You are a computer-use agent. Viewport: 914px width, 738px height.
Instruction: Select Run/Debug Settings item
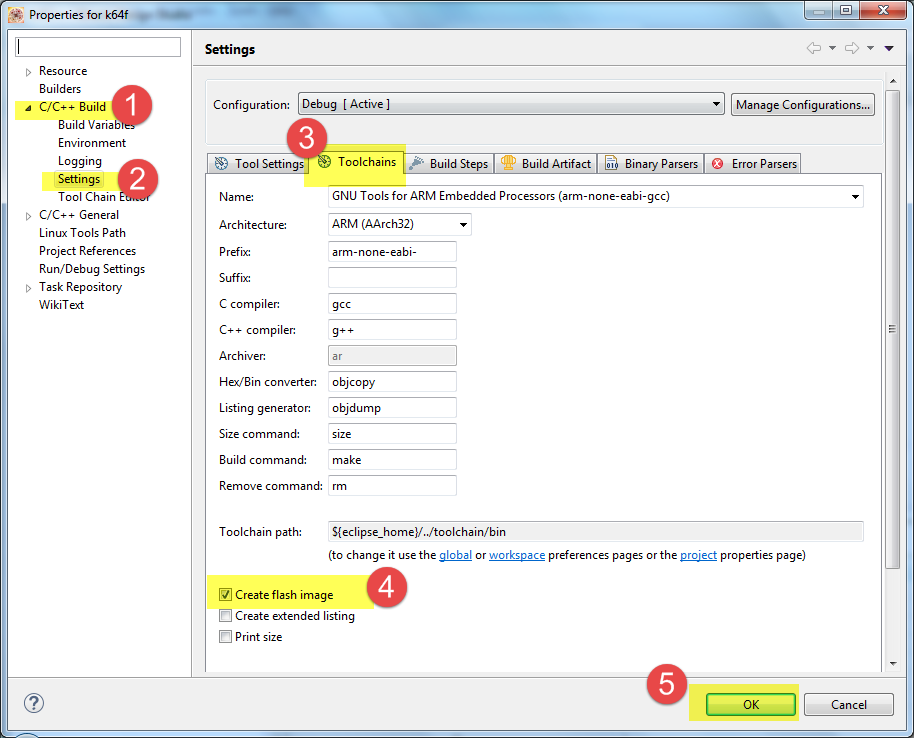click(x=92, y=269)
